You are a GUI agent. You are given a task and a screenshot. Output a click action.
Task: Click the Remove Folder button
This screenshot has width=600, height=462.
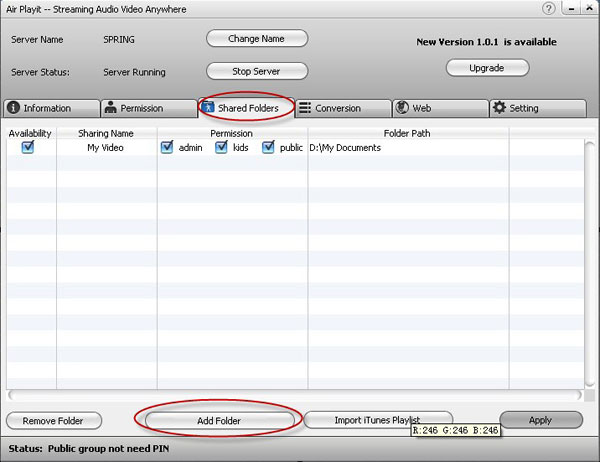click(x=54, y=421)
